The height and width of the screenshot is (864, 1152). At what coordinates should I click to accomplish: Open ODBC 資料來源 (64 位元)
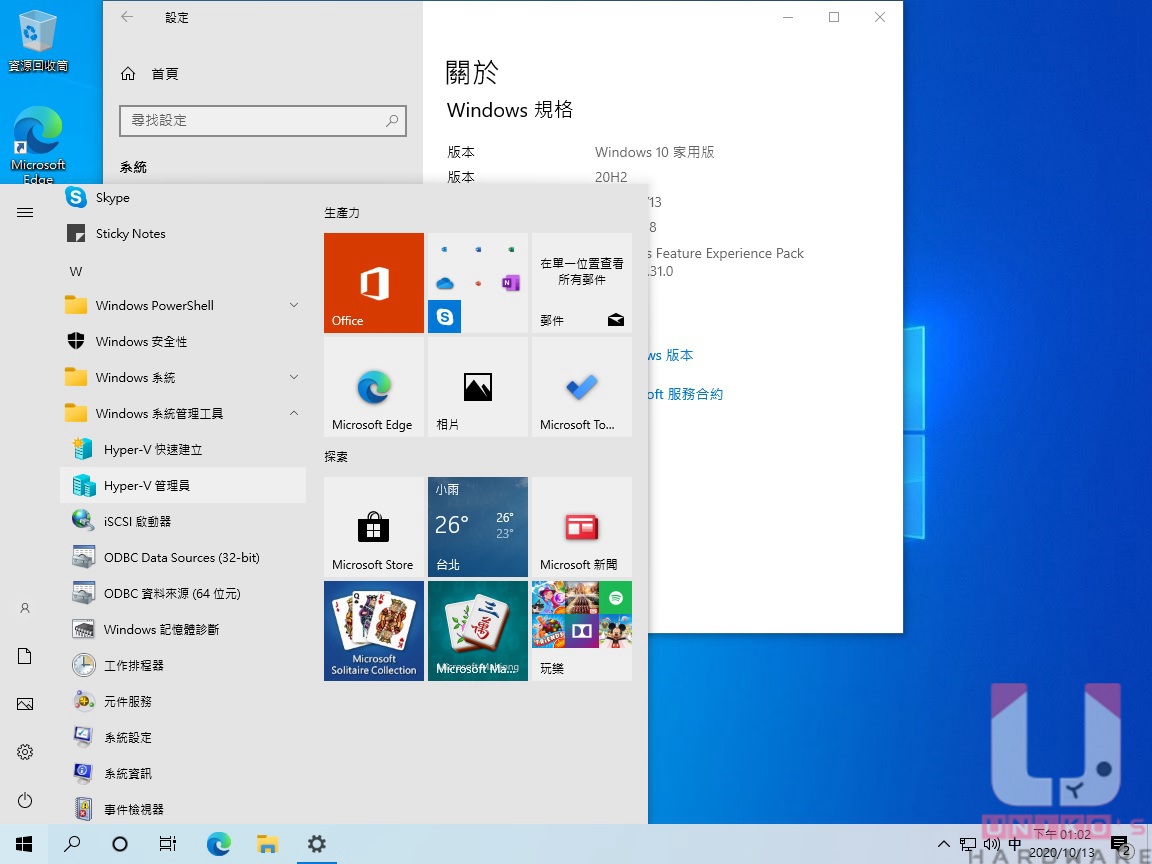182,594
